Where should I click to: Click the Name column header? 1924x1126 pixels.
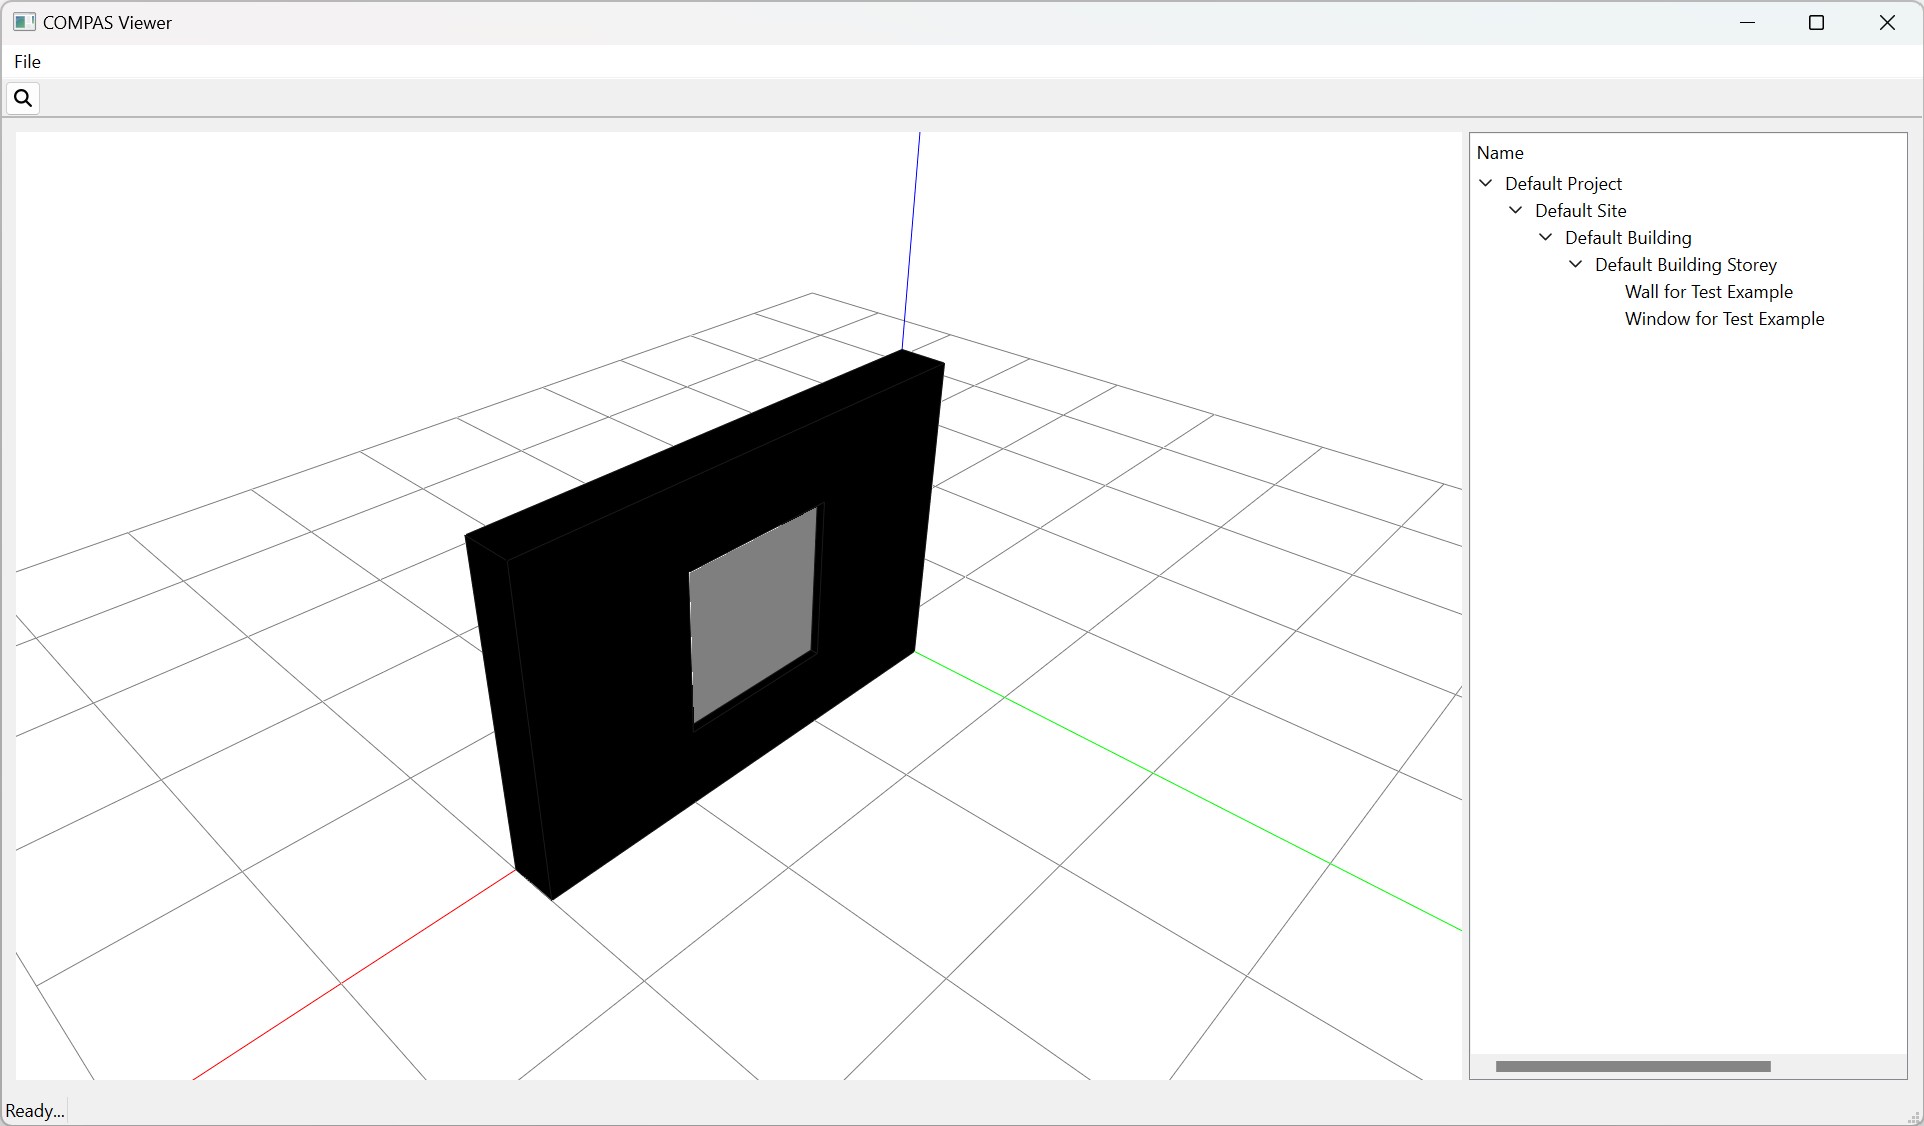(1500, 153)
